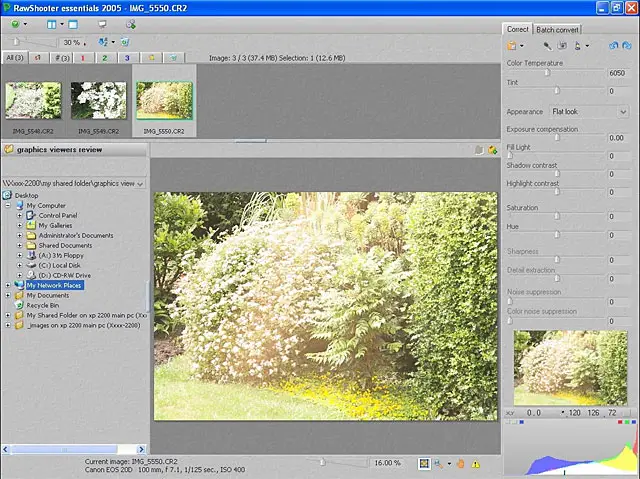
Task: Adjust the Shadow contrast slider
Action: click(557, 174)
